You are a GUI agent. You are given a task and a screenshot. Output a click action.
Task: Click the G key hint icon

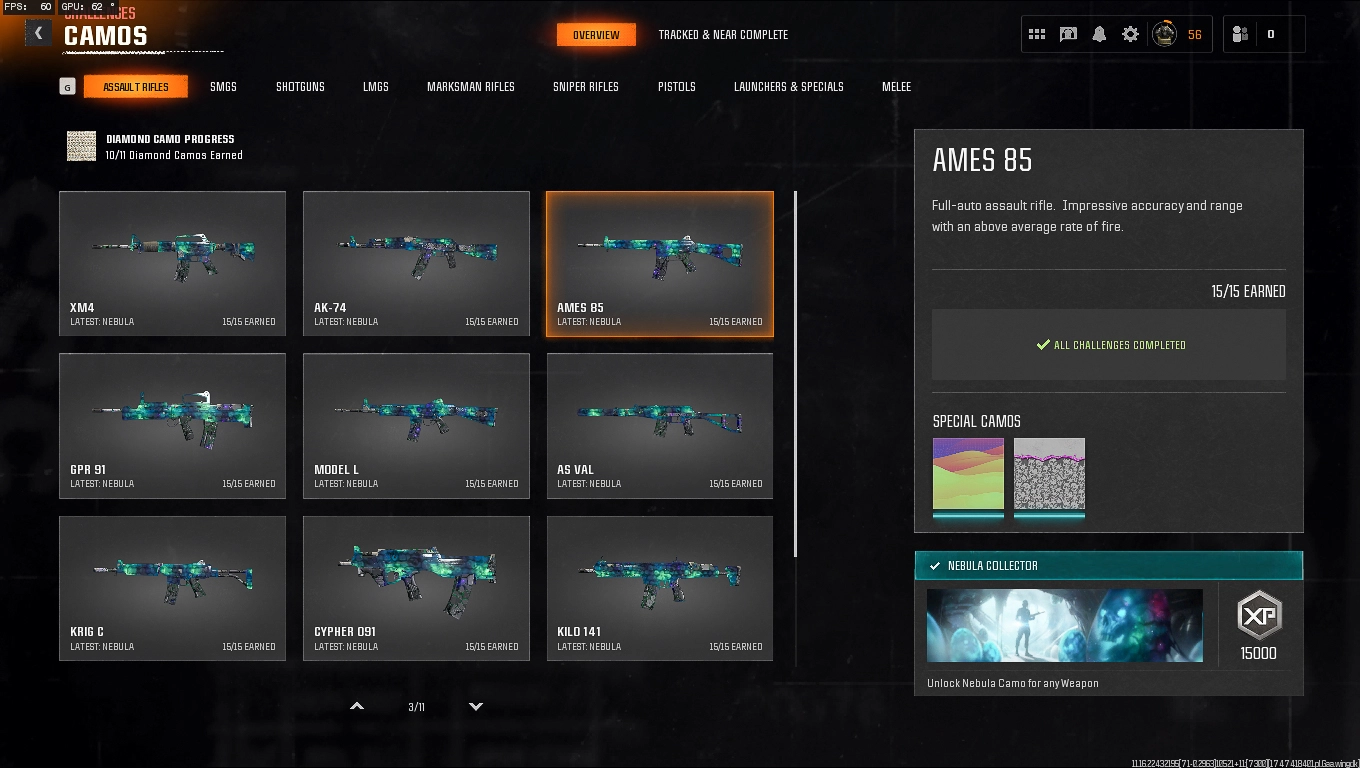point(67,87)
